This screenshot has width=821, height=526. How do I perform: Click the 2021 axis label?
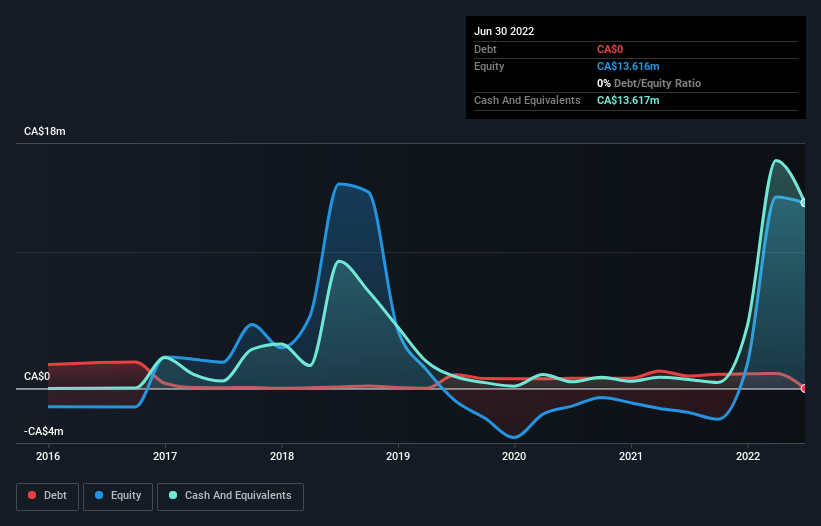pos(631,456)
